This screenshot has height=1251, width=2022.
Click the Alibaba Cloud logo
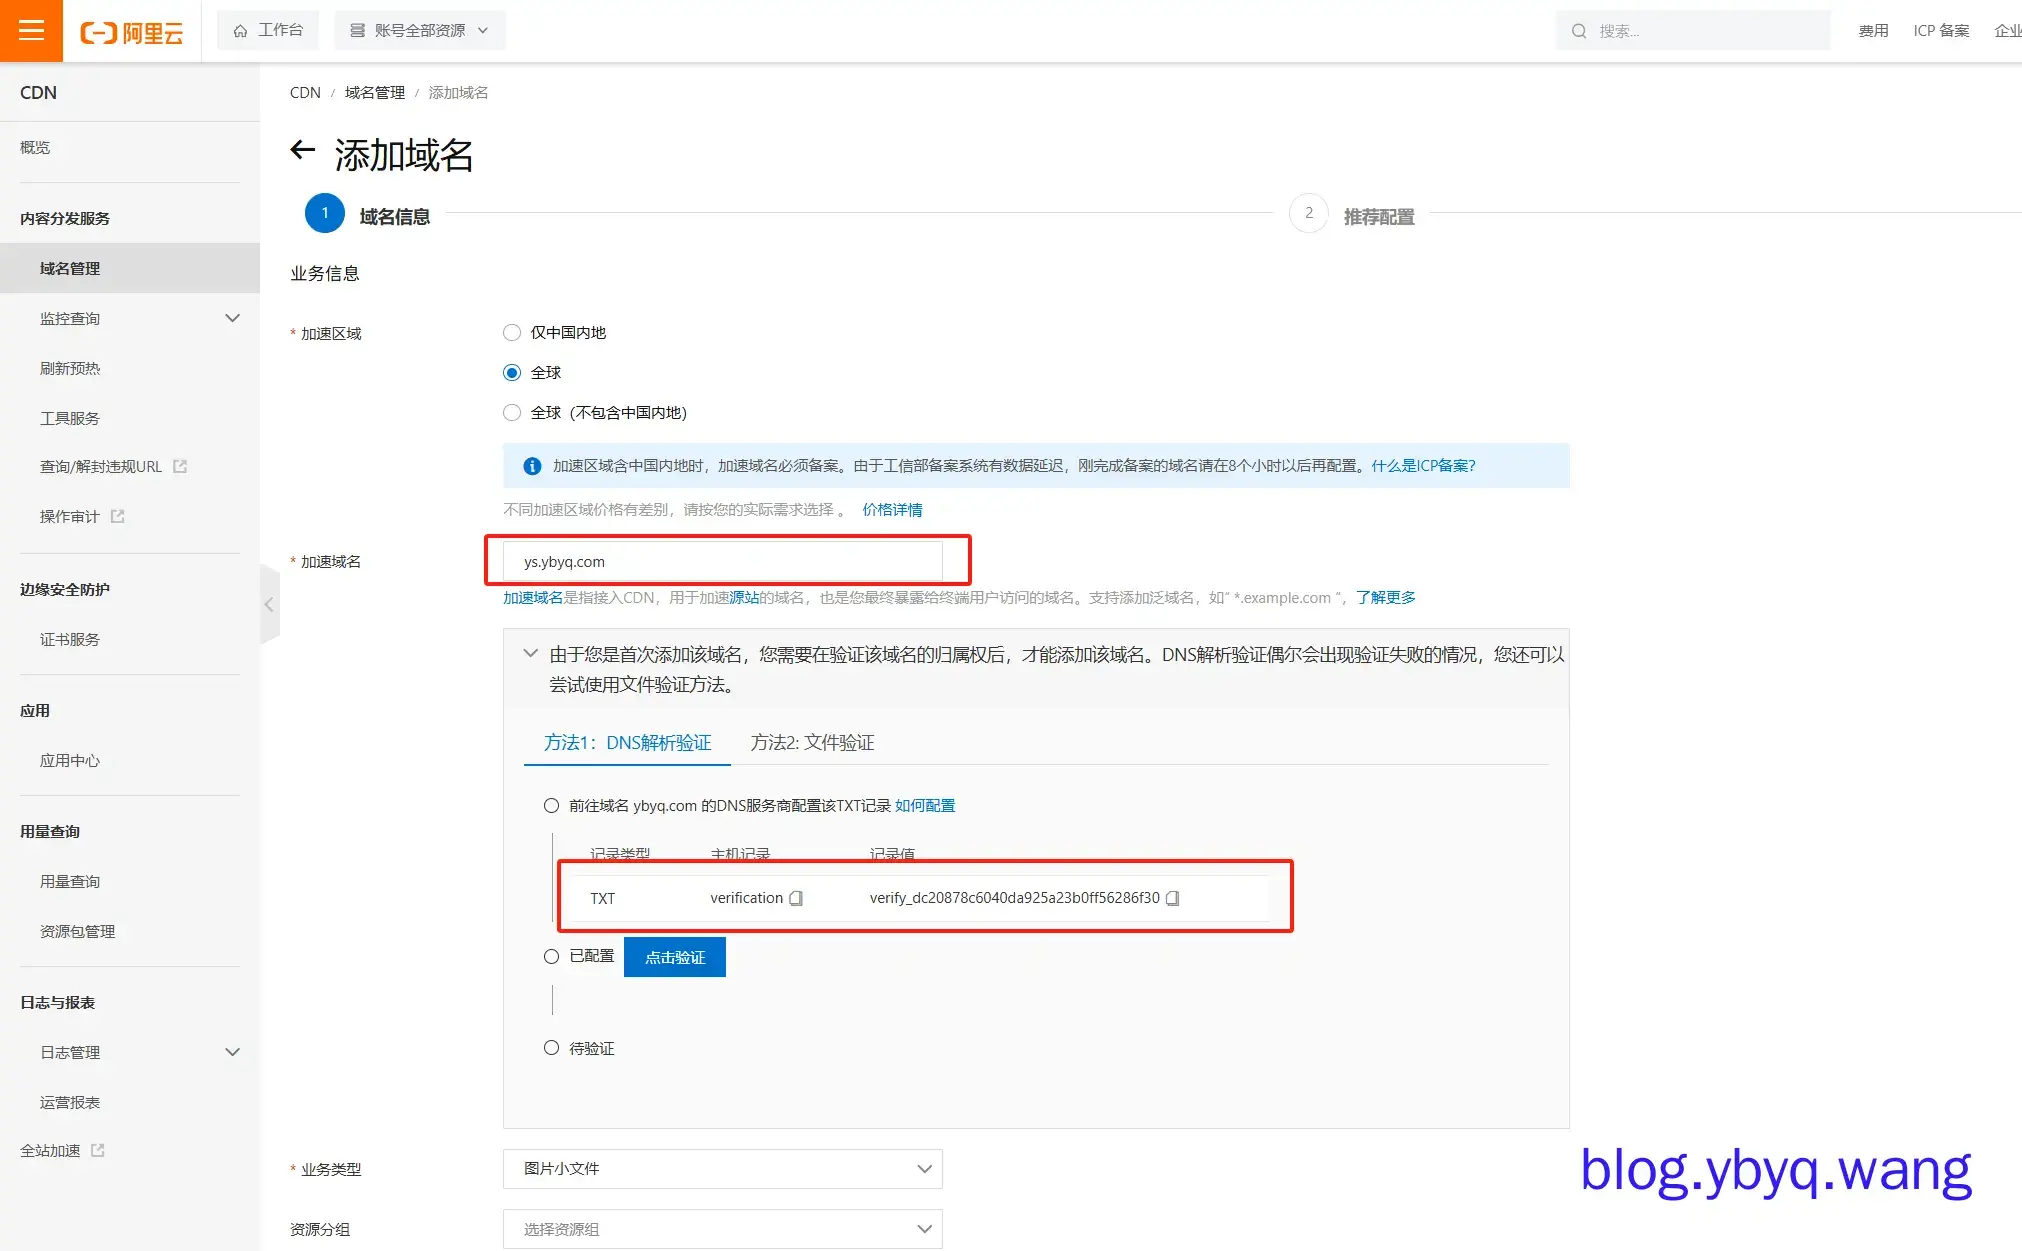click(132, 32)
